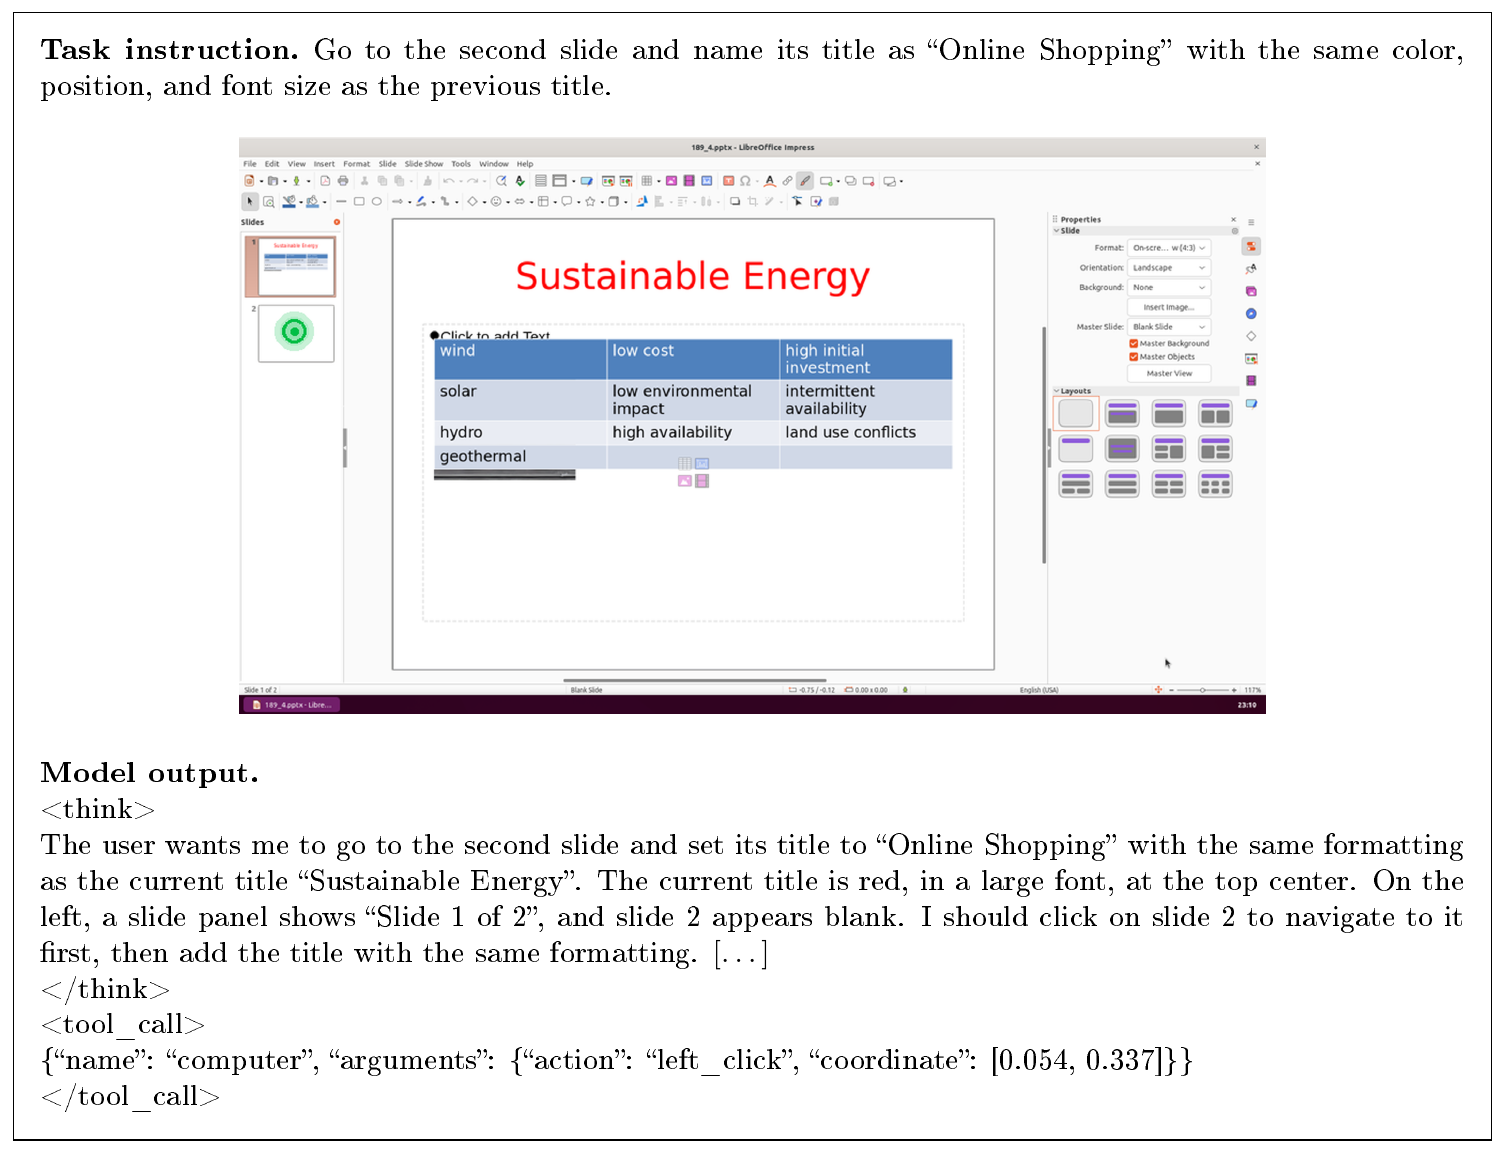Open the Gallery sidebar deck

(x=1251, y=291)
